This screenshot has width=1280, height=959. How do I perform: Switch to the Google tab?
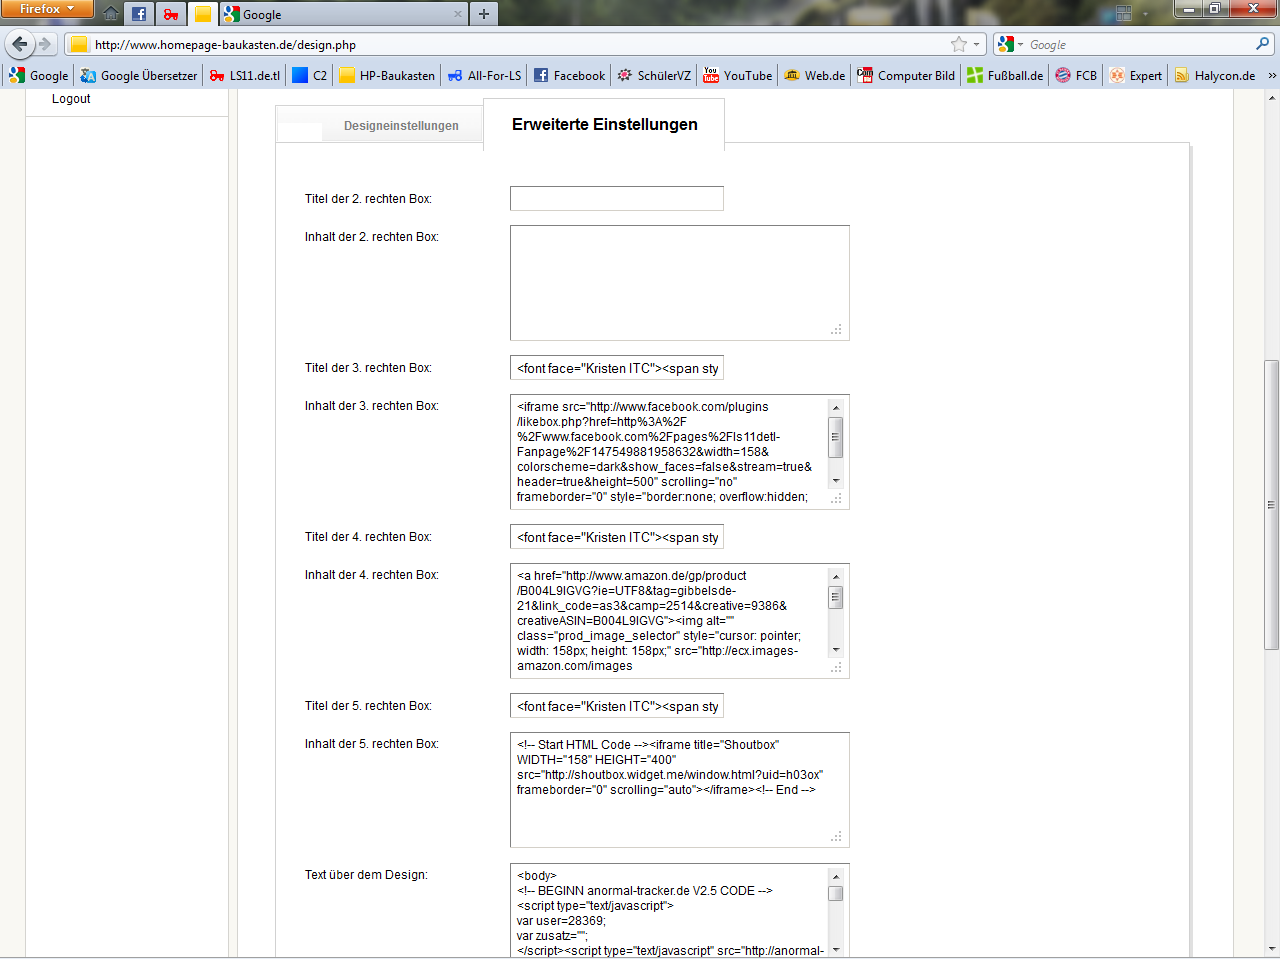click(x=344, y=14)
